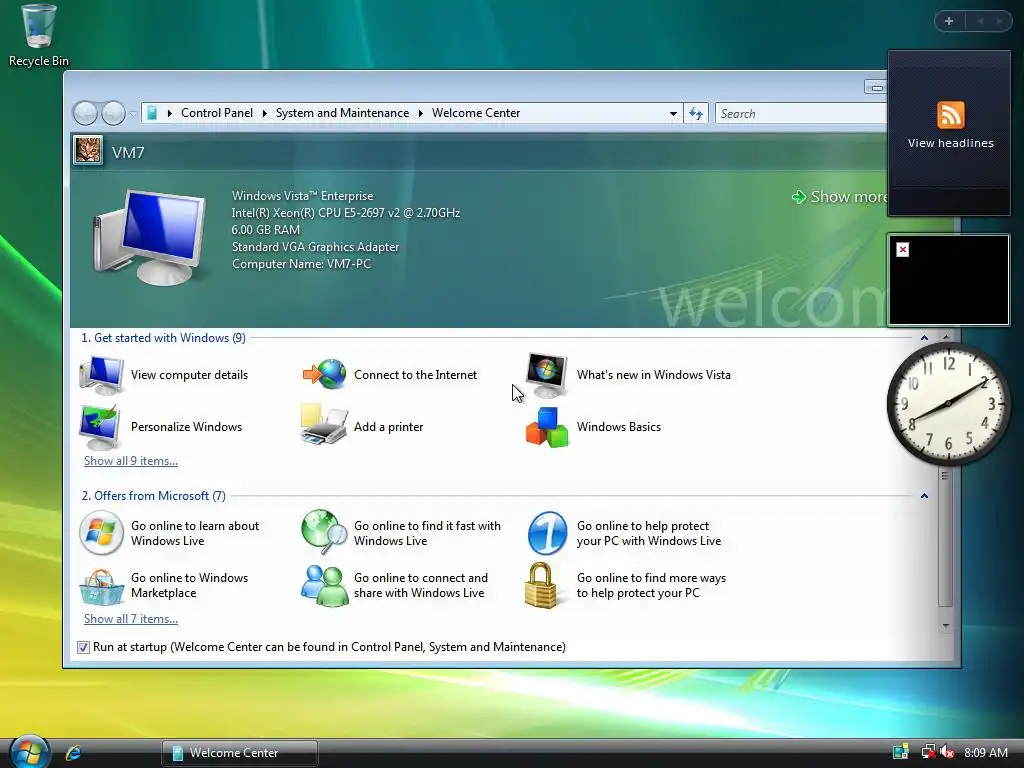Image resolution: width=1024 pixels, height=768 pixels.
Task: Click the RSS feed headlines gadget icon
Action: point(950,116)
